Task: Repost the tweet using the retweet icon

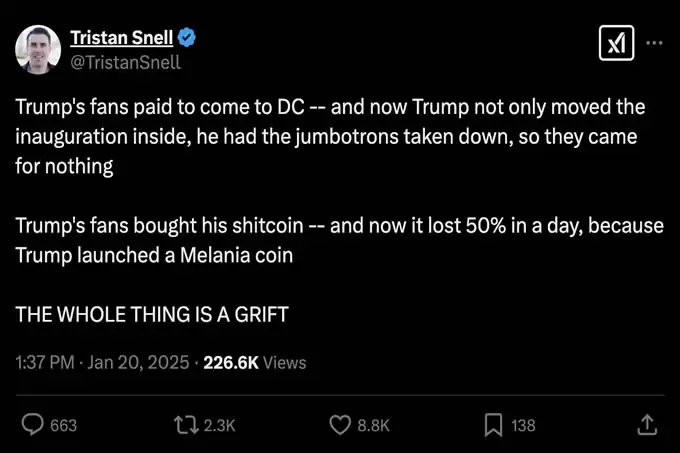Action: (x=185, y=425)
